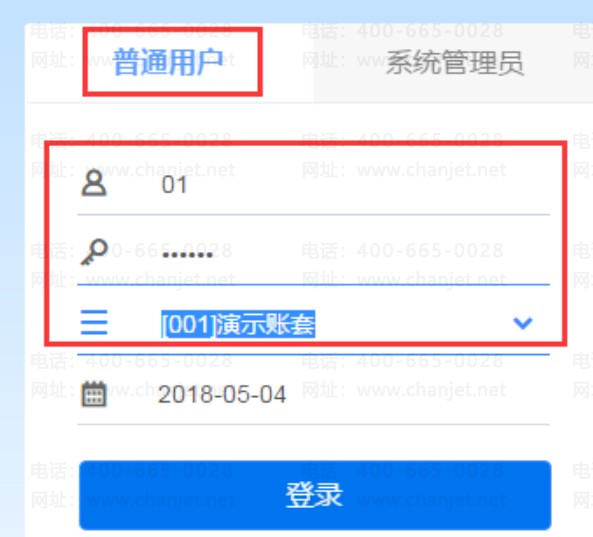Focus the masked password field

[313, 254]
